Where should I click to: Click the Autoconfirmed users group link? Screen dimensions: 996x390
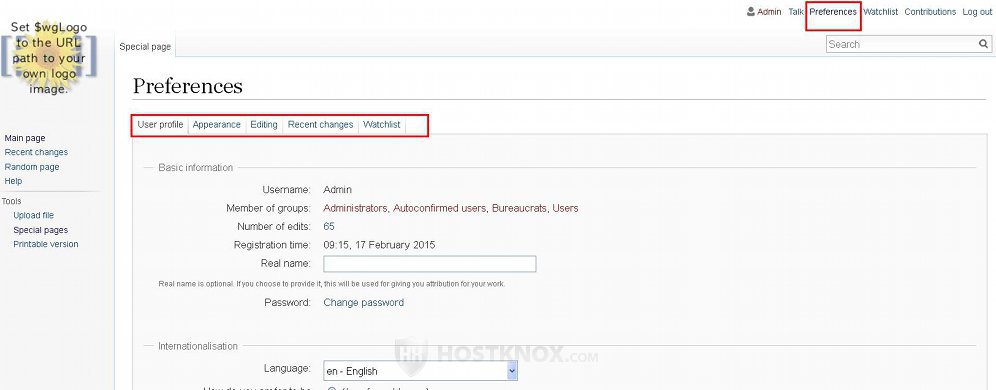coord(440,208)
